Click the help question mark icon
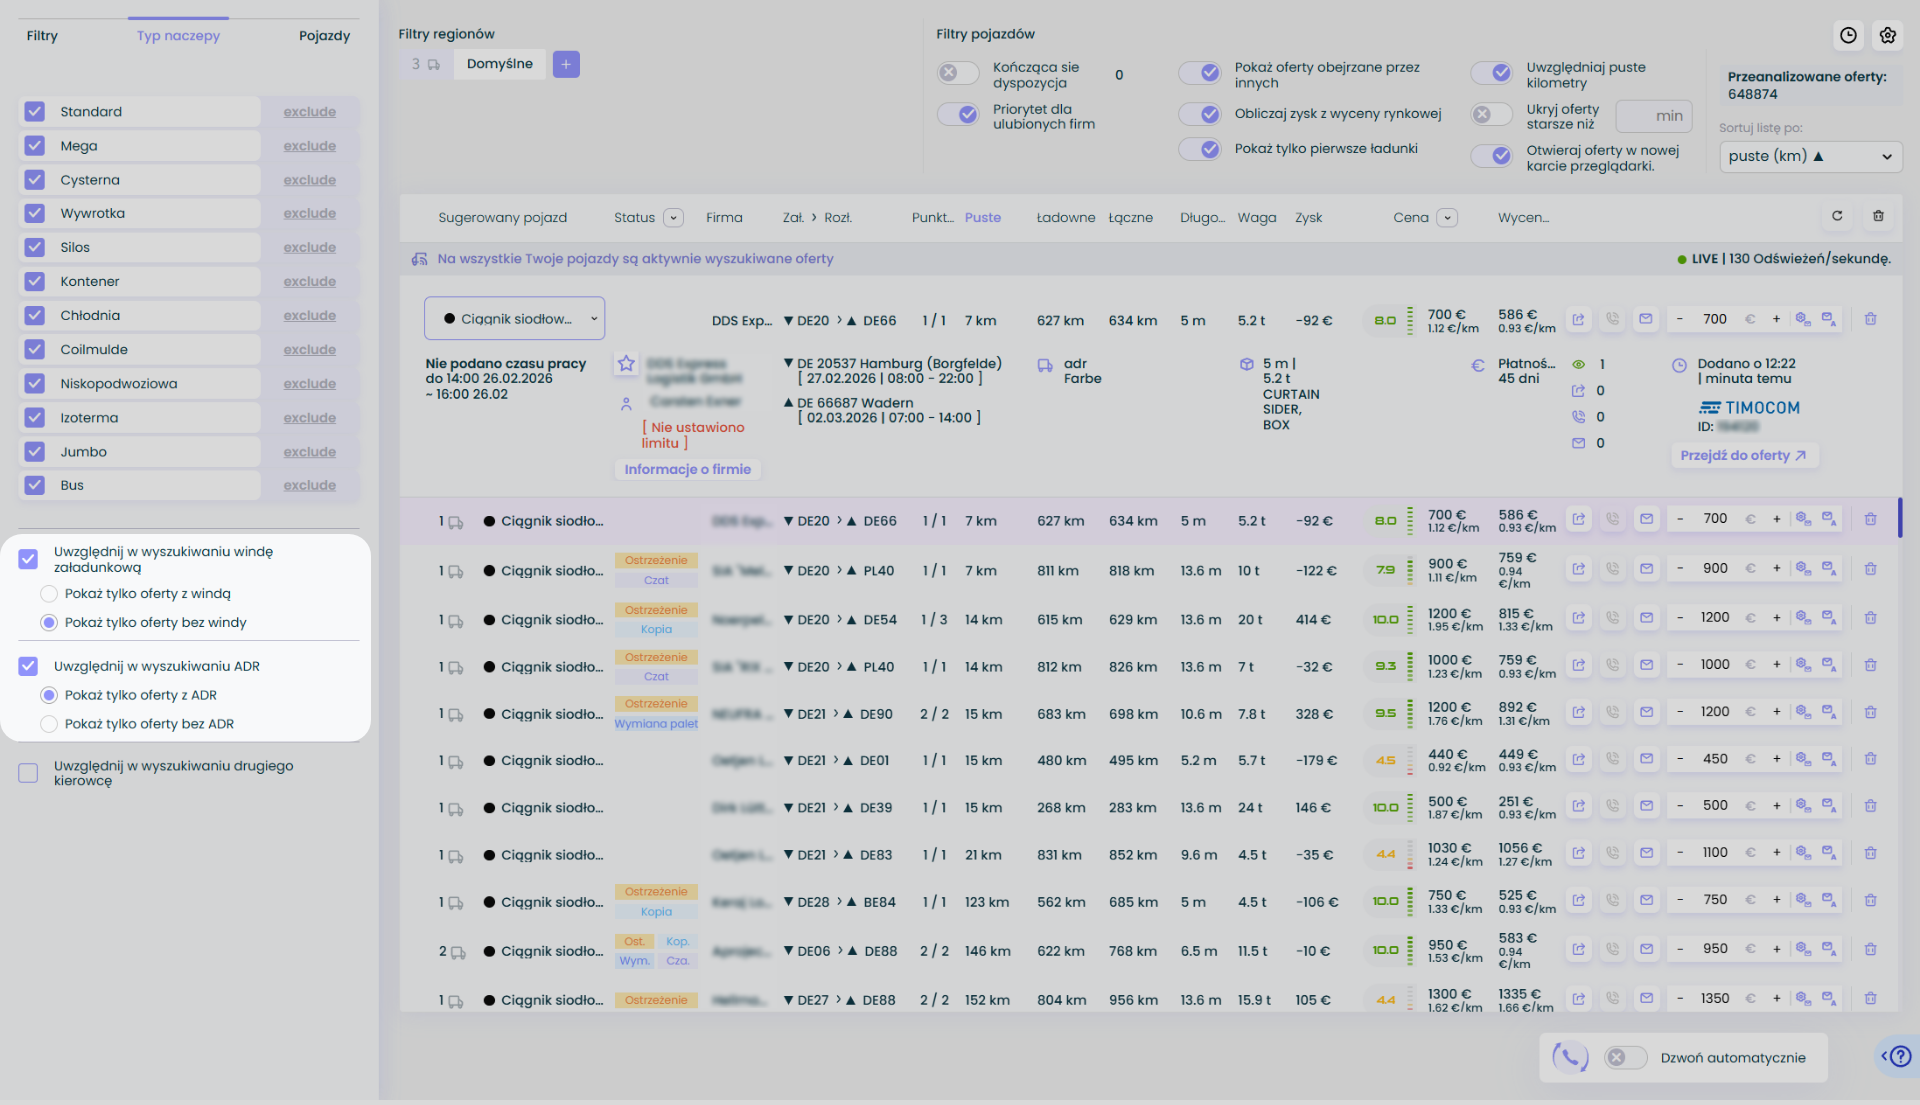1920x1105 pixels. point(1900,1056)
